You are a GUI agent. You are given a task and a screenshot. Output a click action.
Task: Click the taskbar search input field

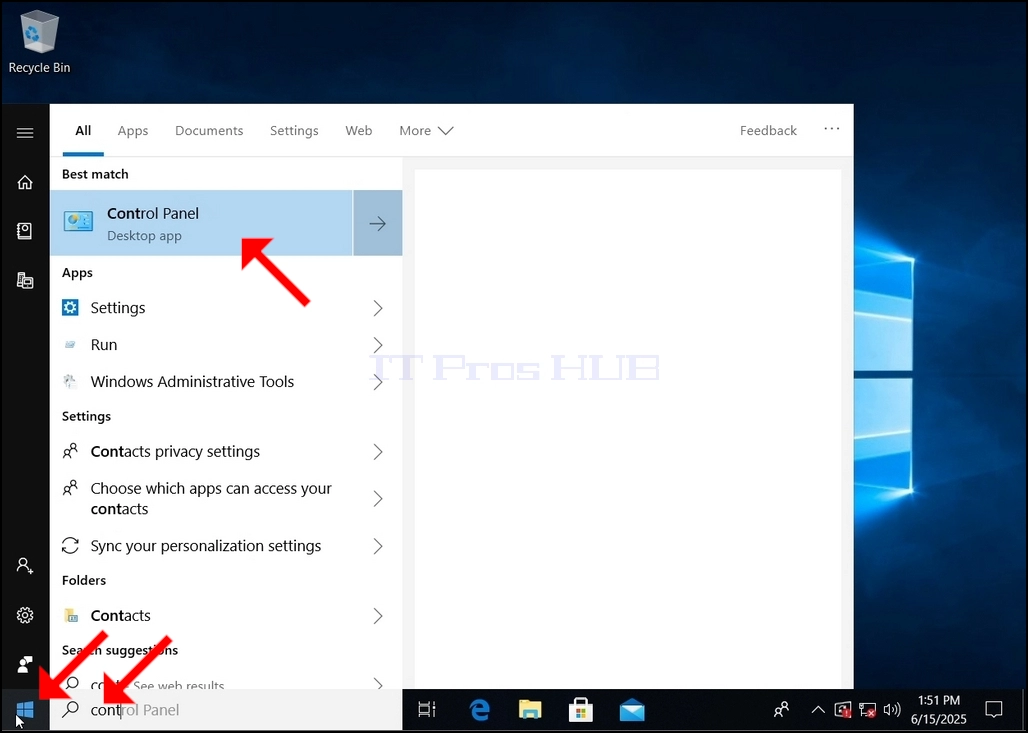coord(226,709)
